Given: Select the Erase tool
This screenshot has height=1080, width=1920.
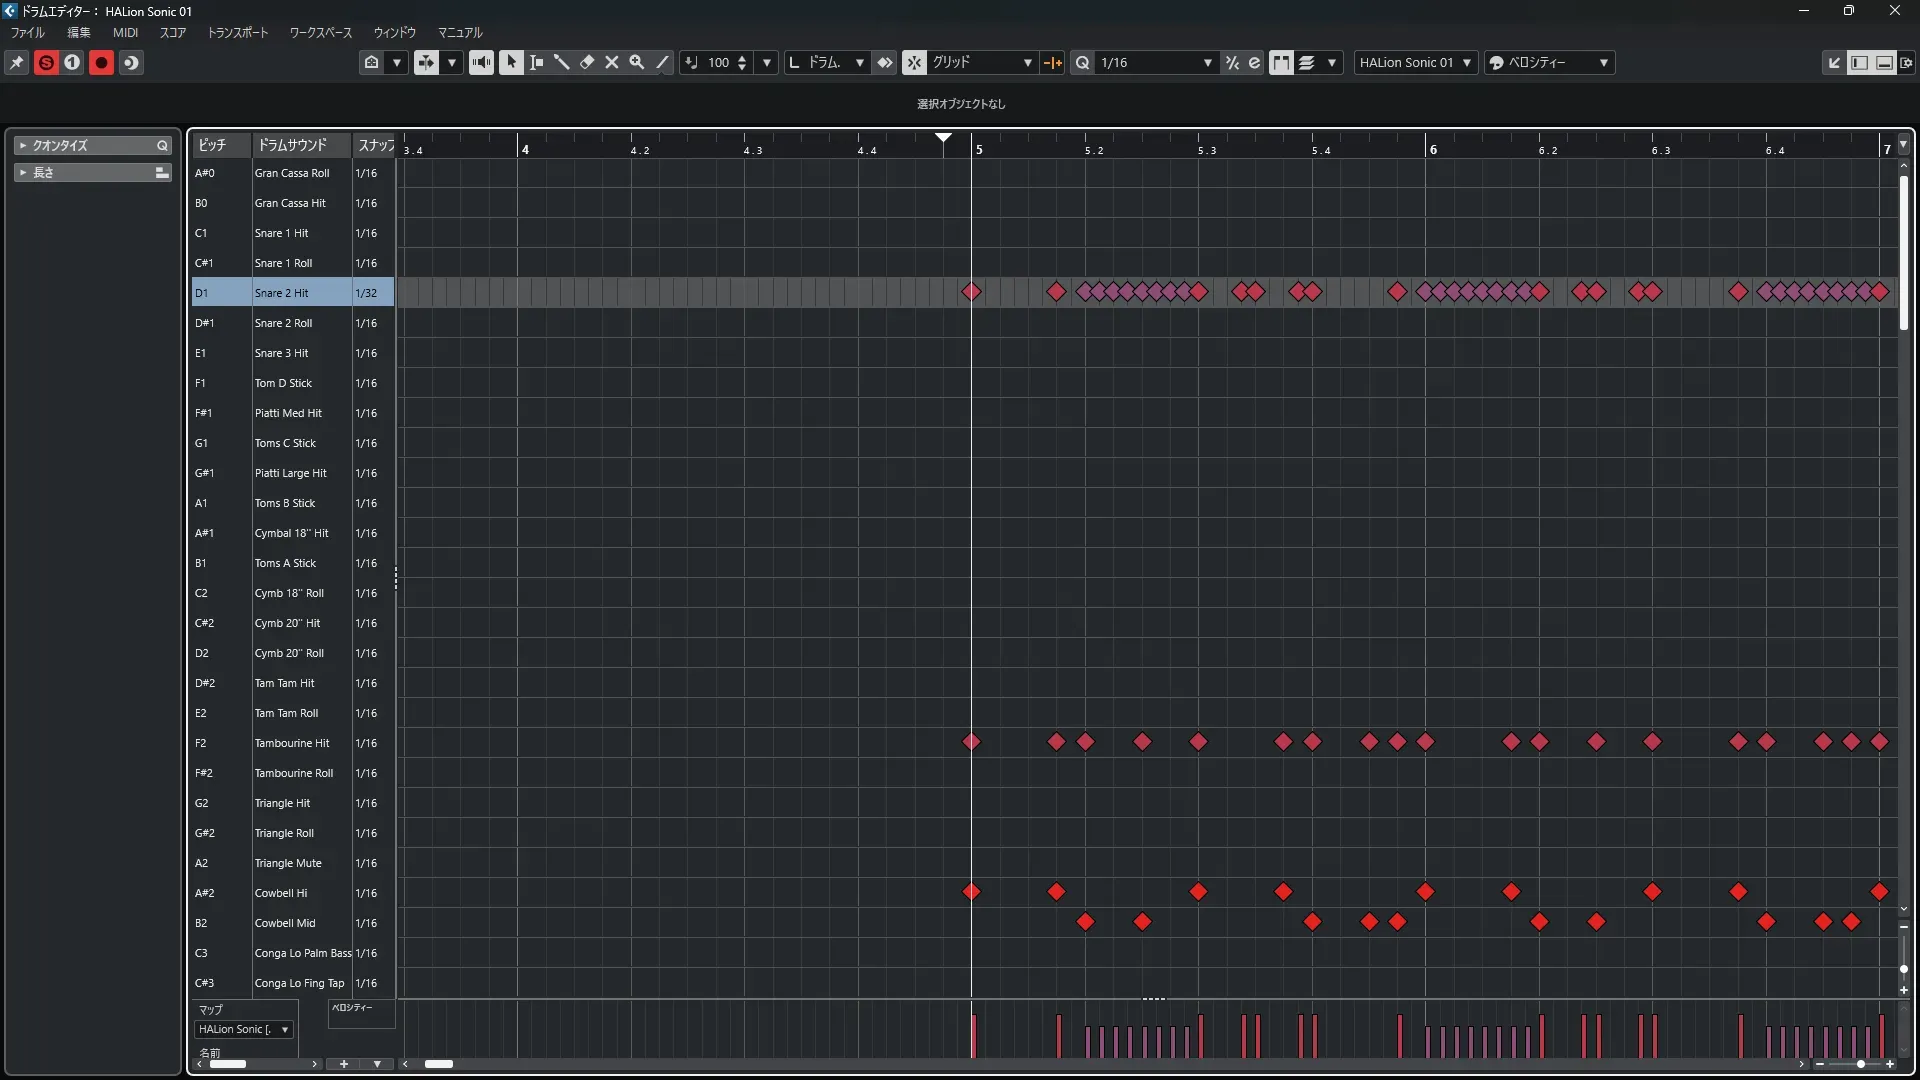Looking at the screenshot, I should point(587,62).
